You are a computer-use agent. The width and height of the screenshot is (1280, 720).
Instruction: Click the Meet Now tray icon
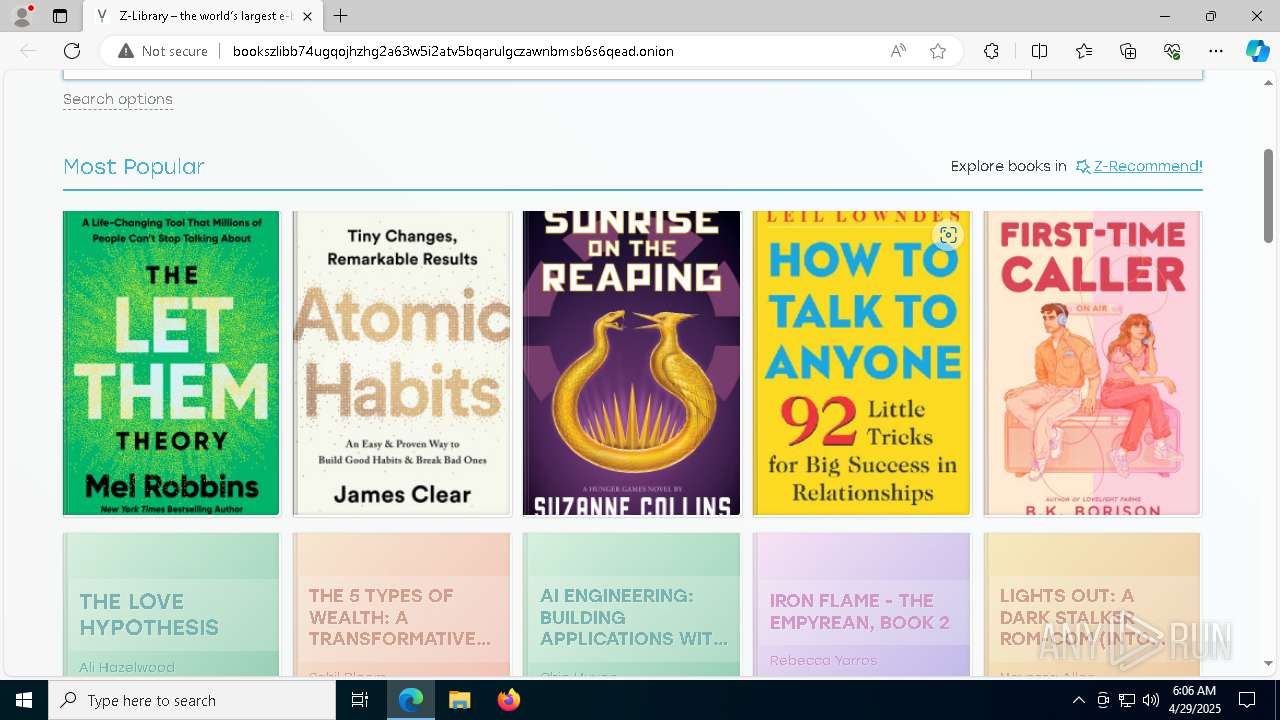[1103, 700]
